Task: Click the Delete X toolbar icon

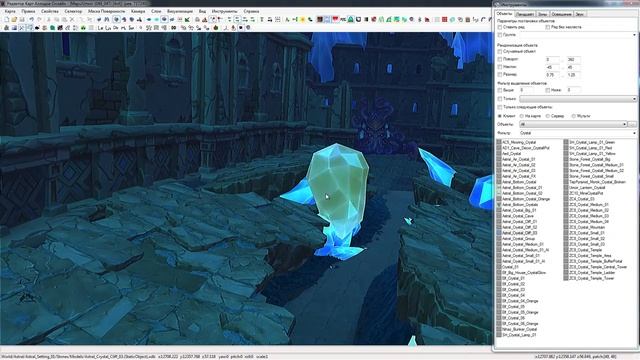Action: pos(72,20)
